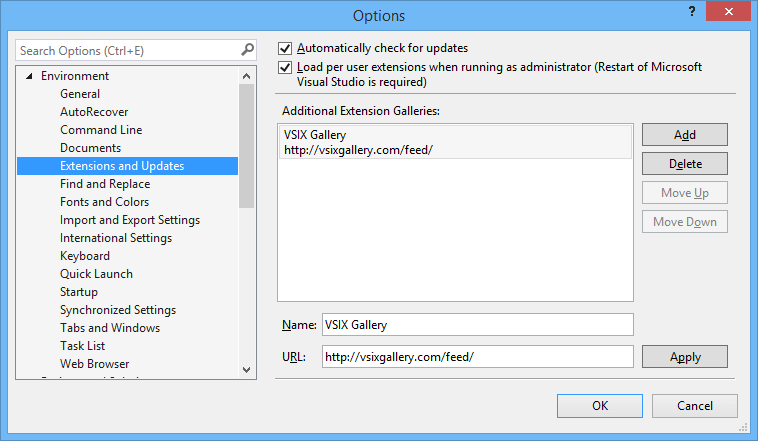The width and height of the screenshot is (758, 441).
Task: Select Task List in tree
Action: [82, 346]
